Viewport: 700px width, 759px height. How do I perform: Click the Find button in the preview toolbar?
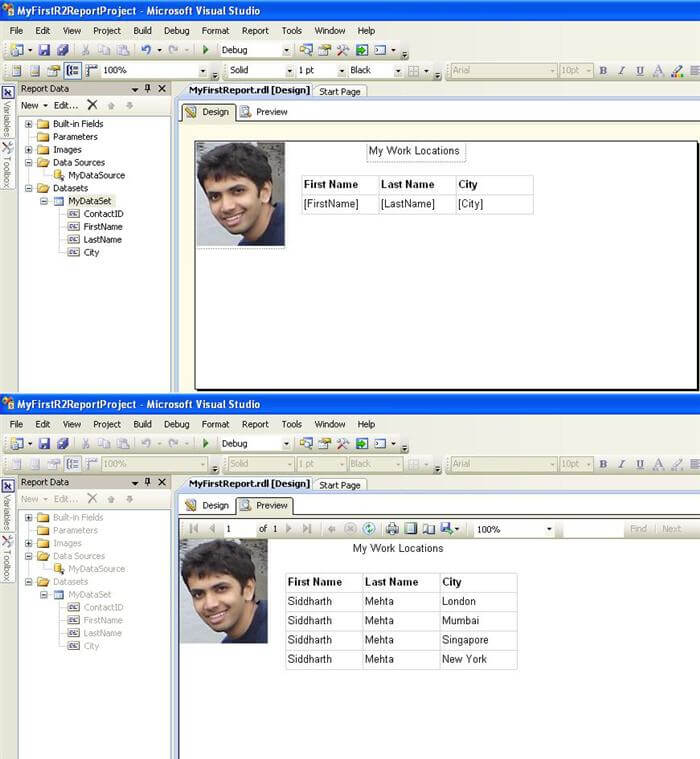coord(638,529)
